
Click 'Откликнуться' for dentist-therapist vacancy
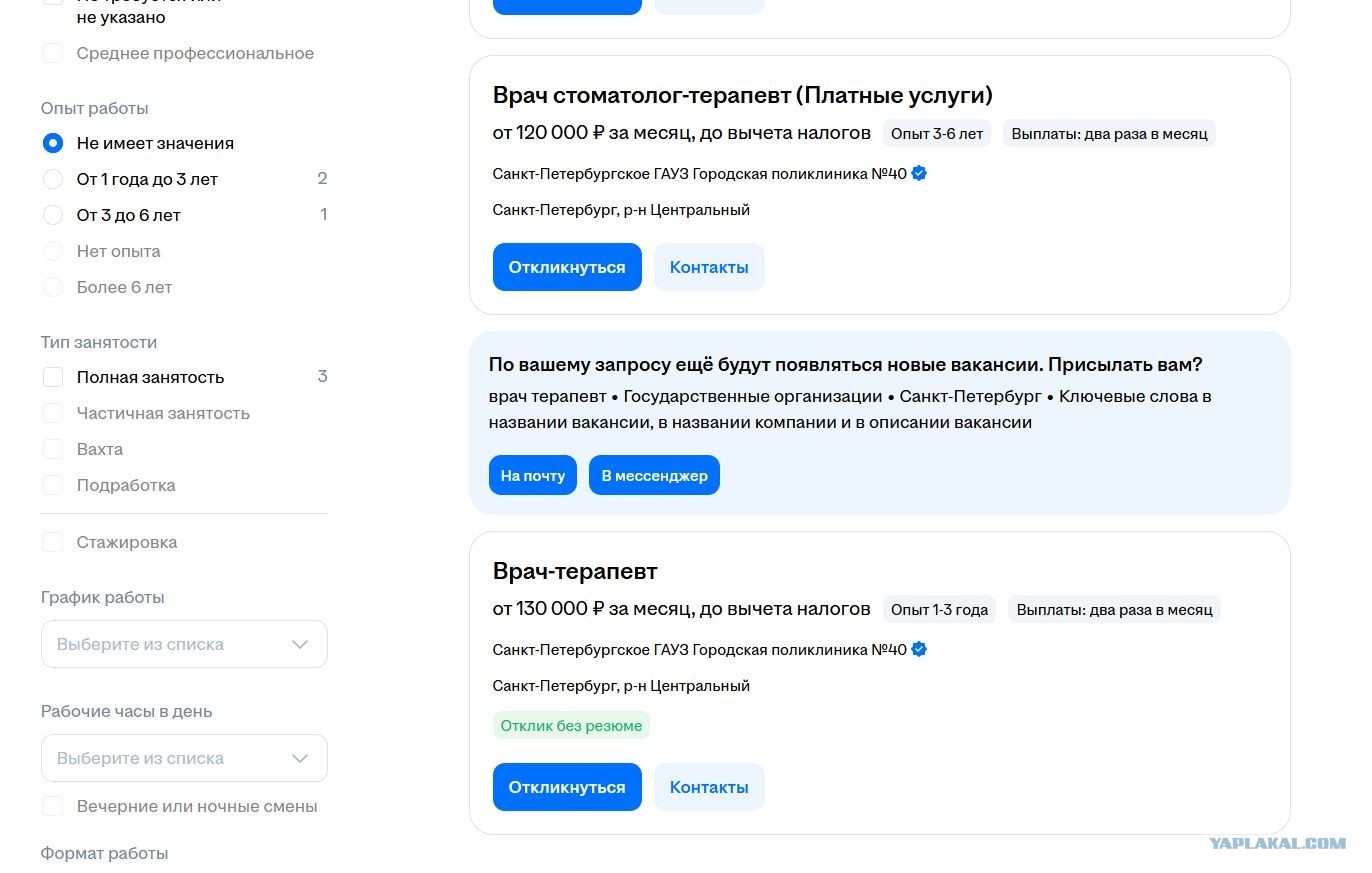(x=567, y=267)
